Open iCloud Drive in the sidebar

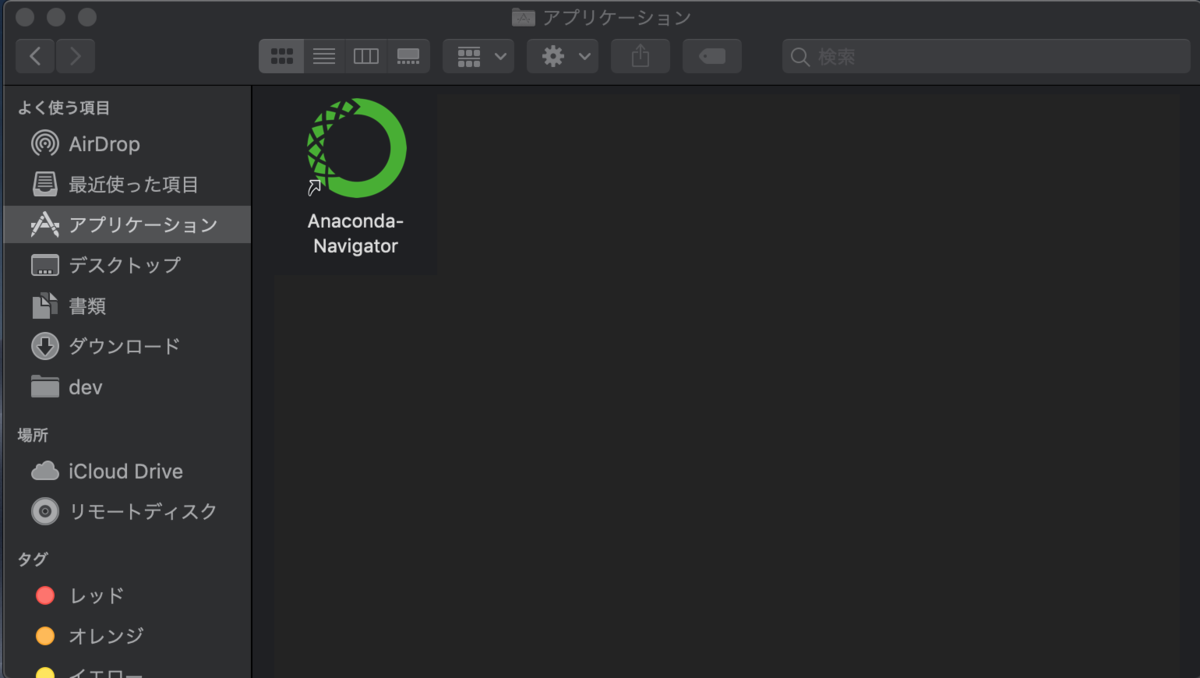(126, 471)
